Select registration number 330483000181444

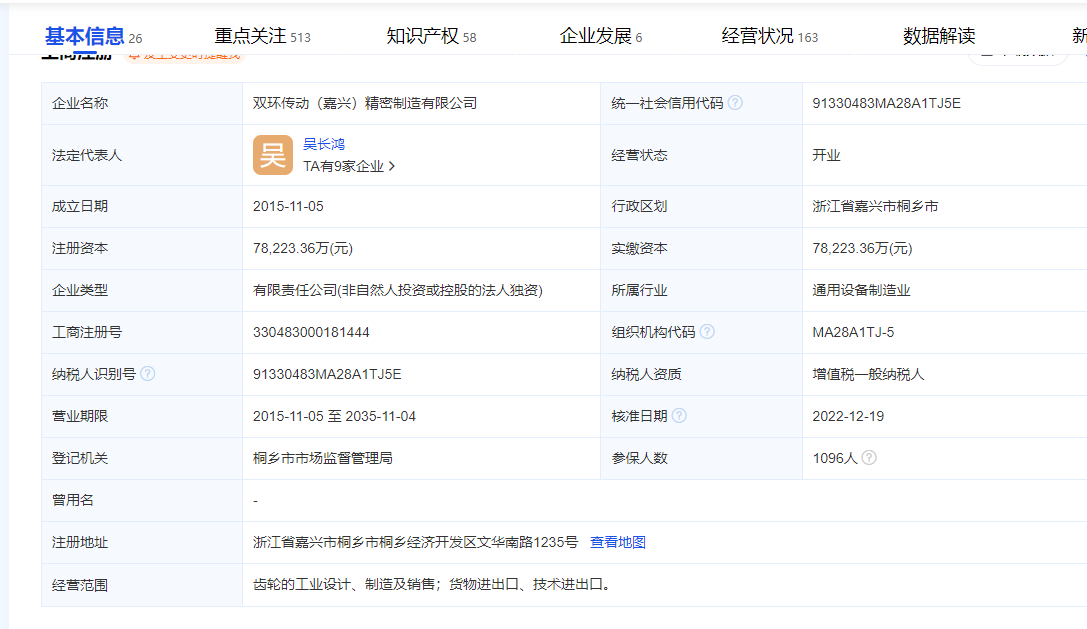click(x=311, y=332)
